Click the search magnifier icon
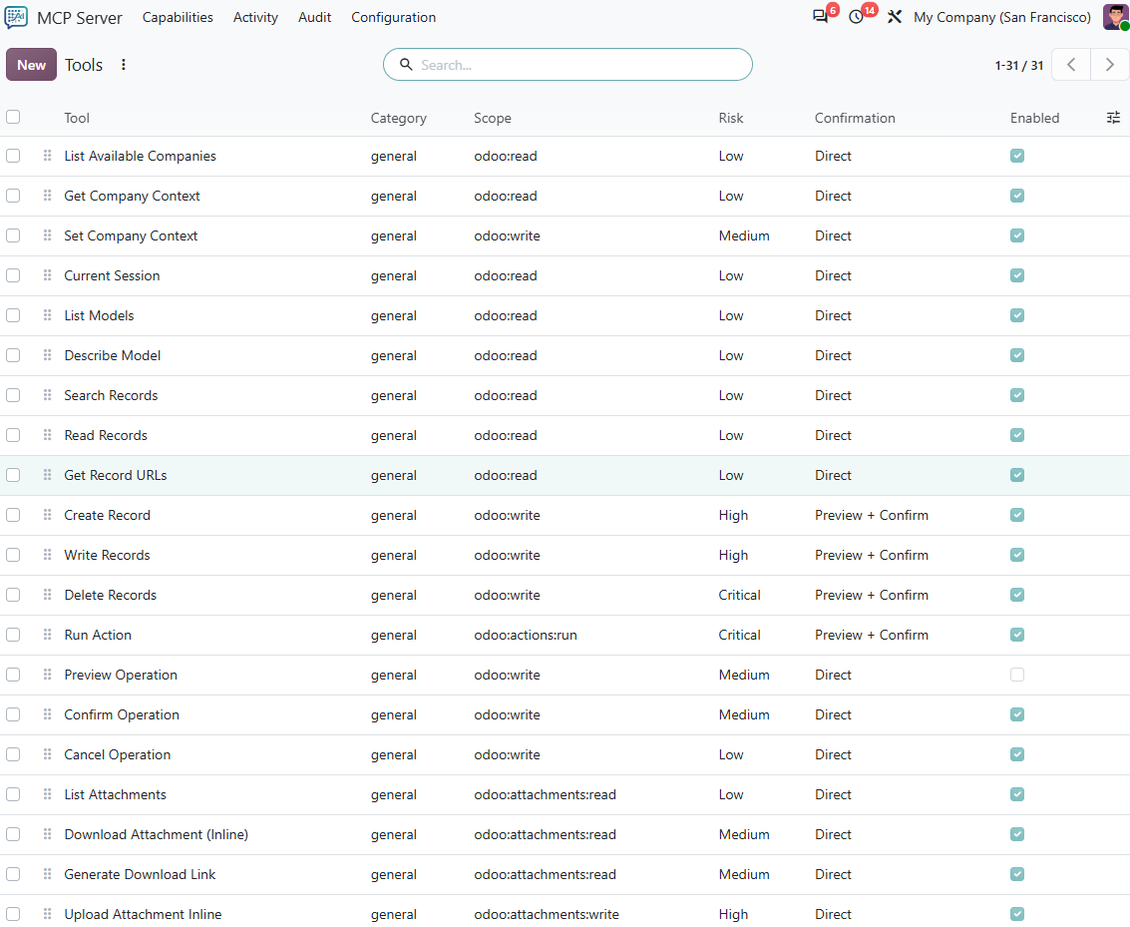This screenshot has height=927, width=1130. pyautogui.click(x=406, y=65)
